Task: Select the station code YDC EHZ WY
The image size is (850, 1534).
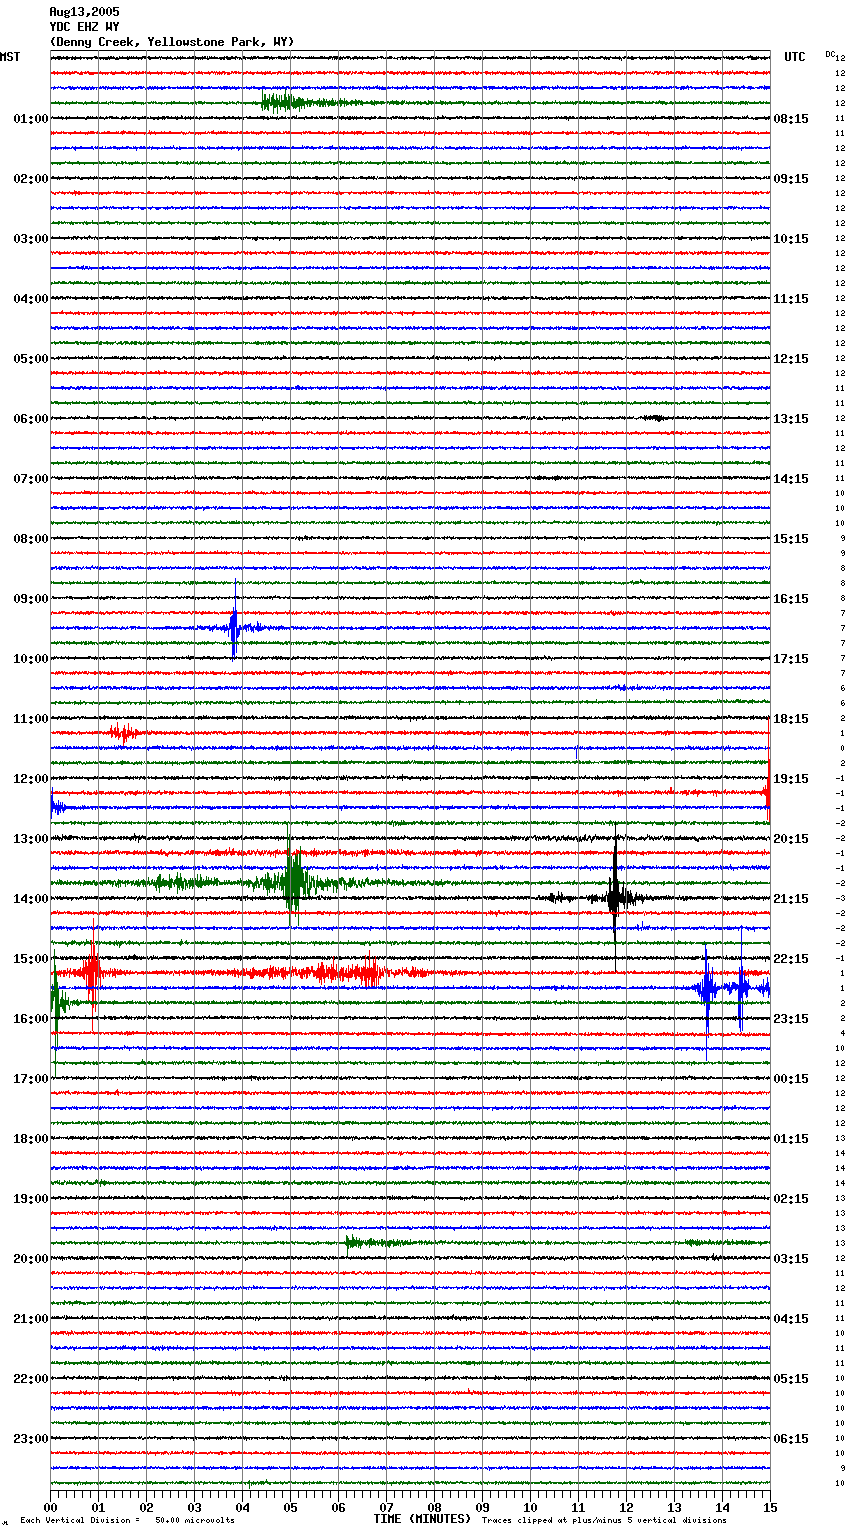Action: [x=84, y=27]
